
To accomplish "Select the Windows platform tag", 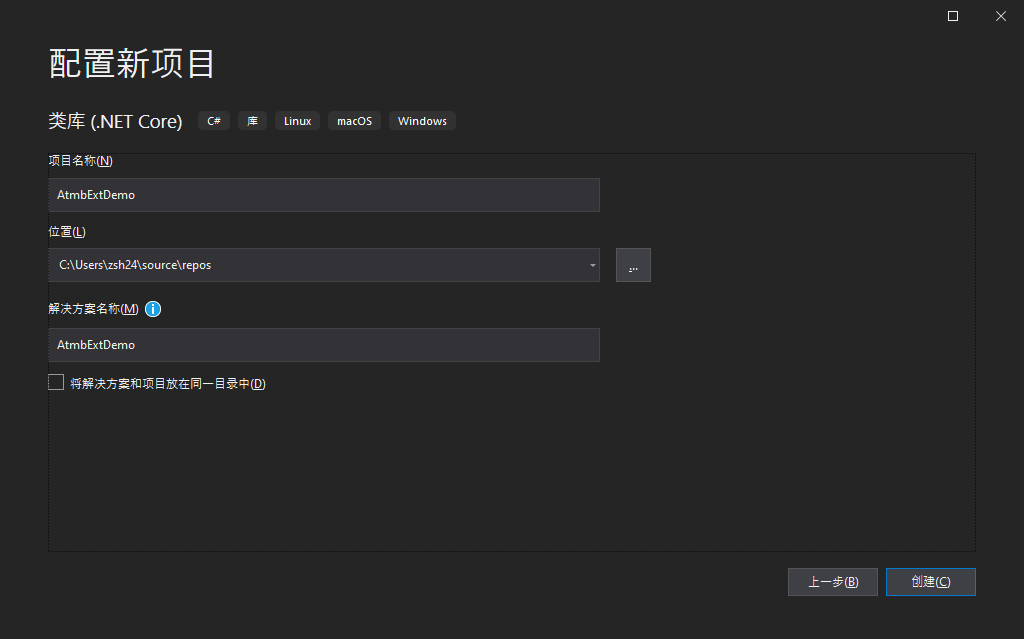I will coord(422,121).
